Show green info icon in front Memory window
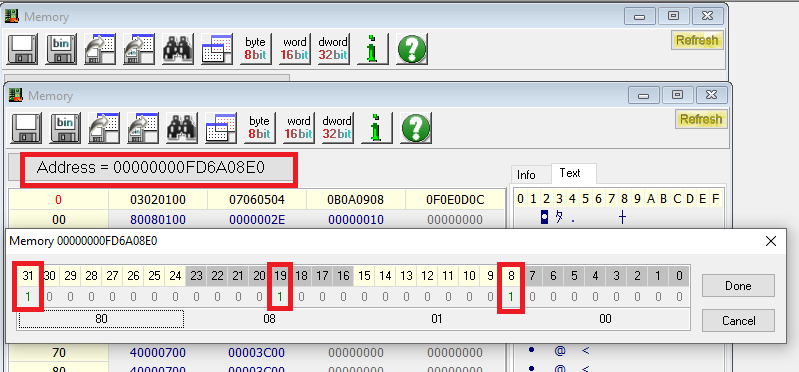 [x=376, y=127]
